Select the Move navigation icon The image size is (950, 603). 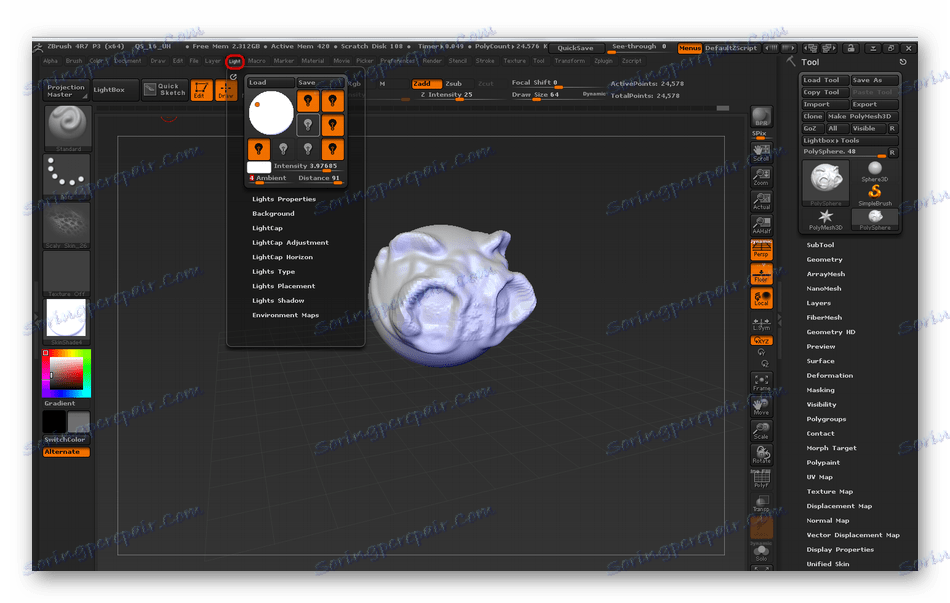pos(761,405)
